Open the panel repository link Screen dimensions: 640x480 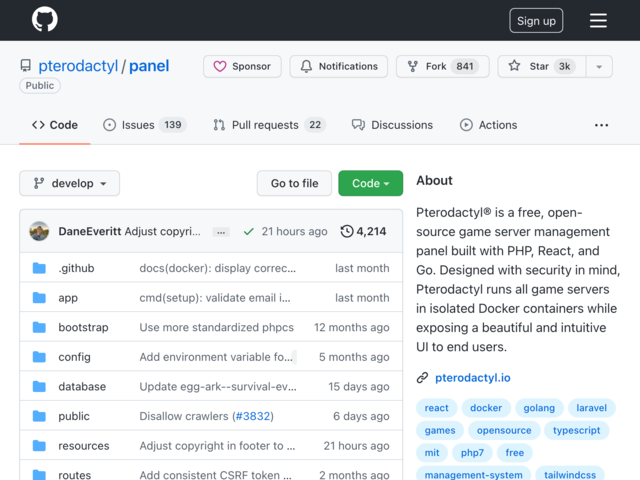(149, 66)
